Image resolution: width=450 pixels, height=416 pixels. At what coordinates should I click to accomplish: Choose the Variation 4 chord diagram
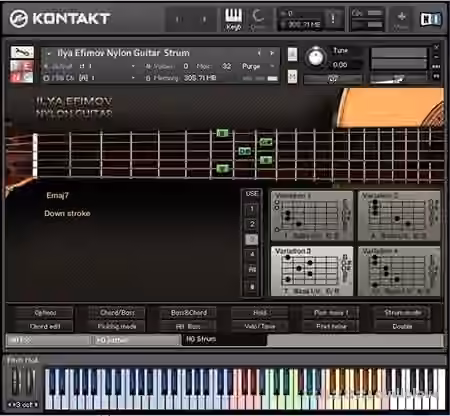[399, 271]
